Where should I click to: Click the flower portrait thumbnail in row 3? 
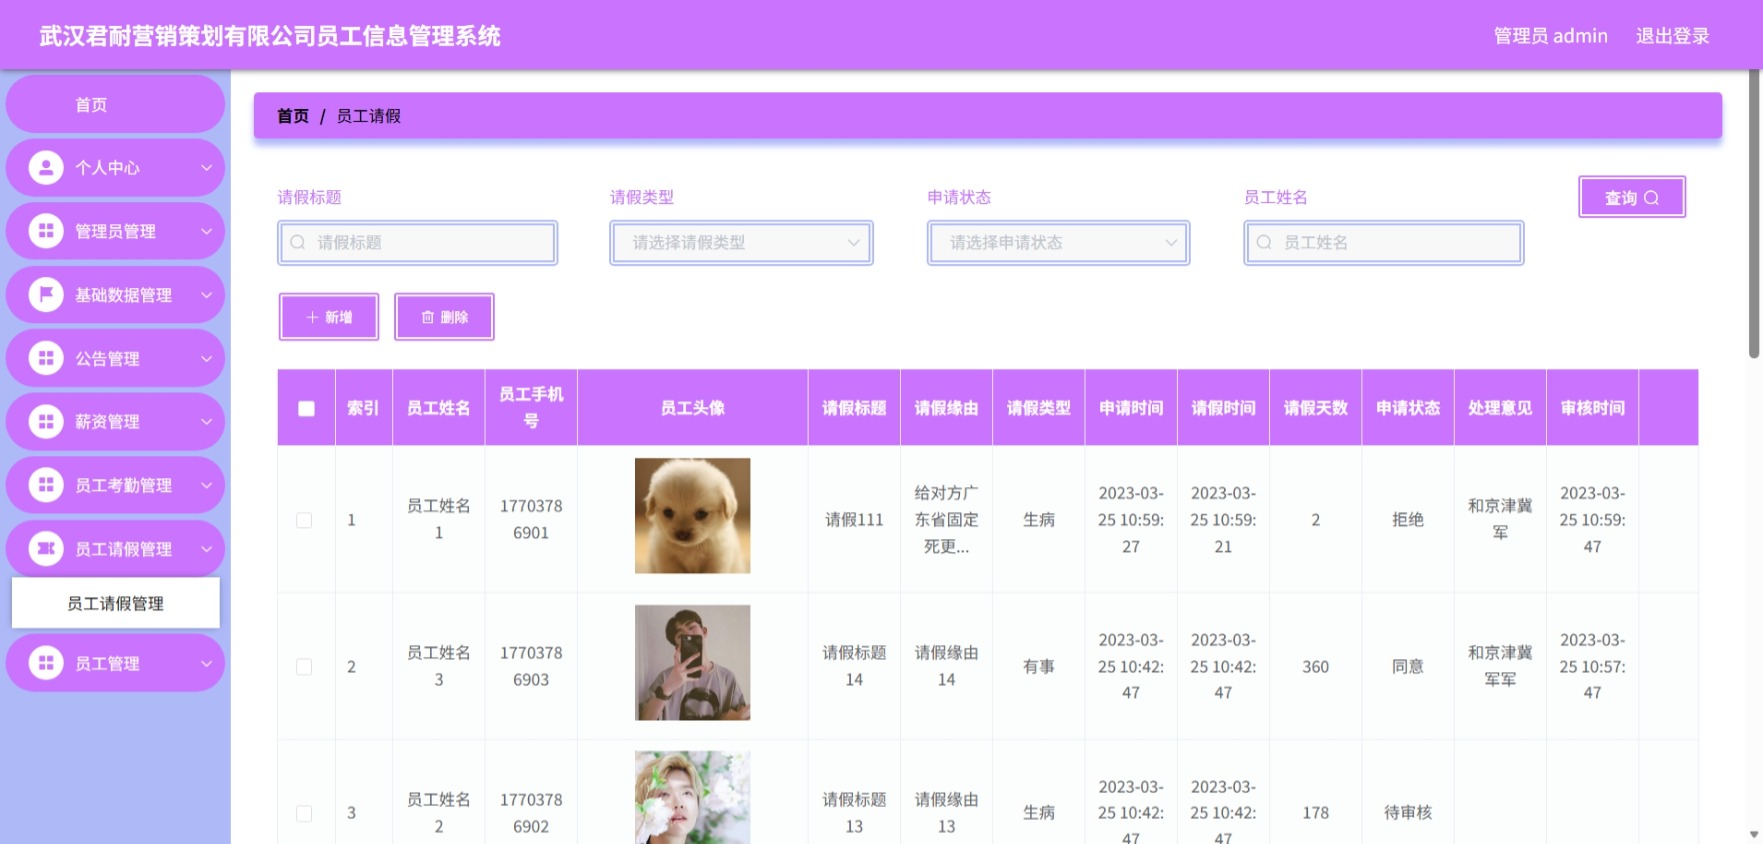(692, 798)
